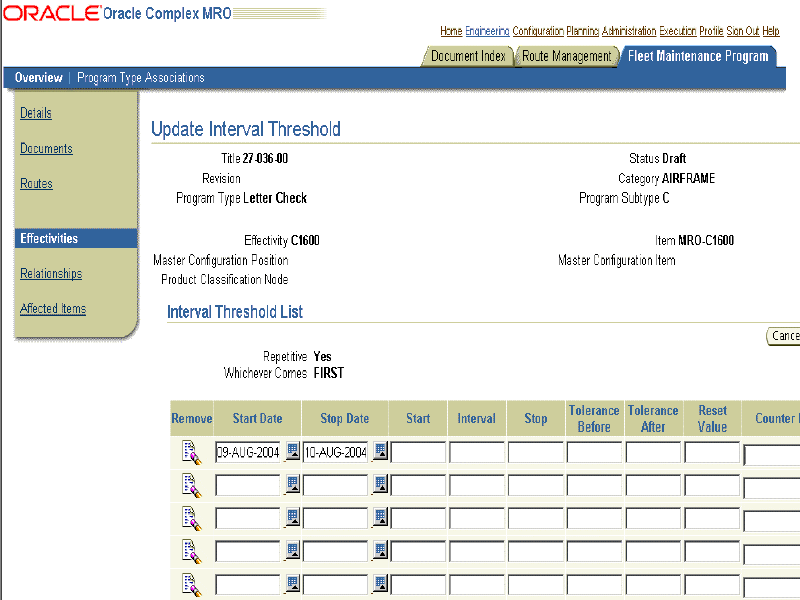This screenshot has width=800, height=600.
Task: Open calendar picker next to 10-AUG-2004 stop date
Action: click(381, 451)
